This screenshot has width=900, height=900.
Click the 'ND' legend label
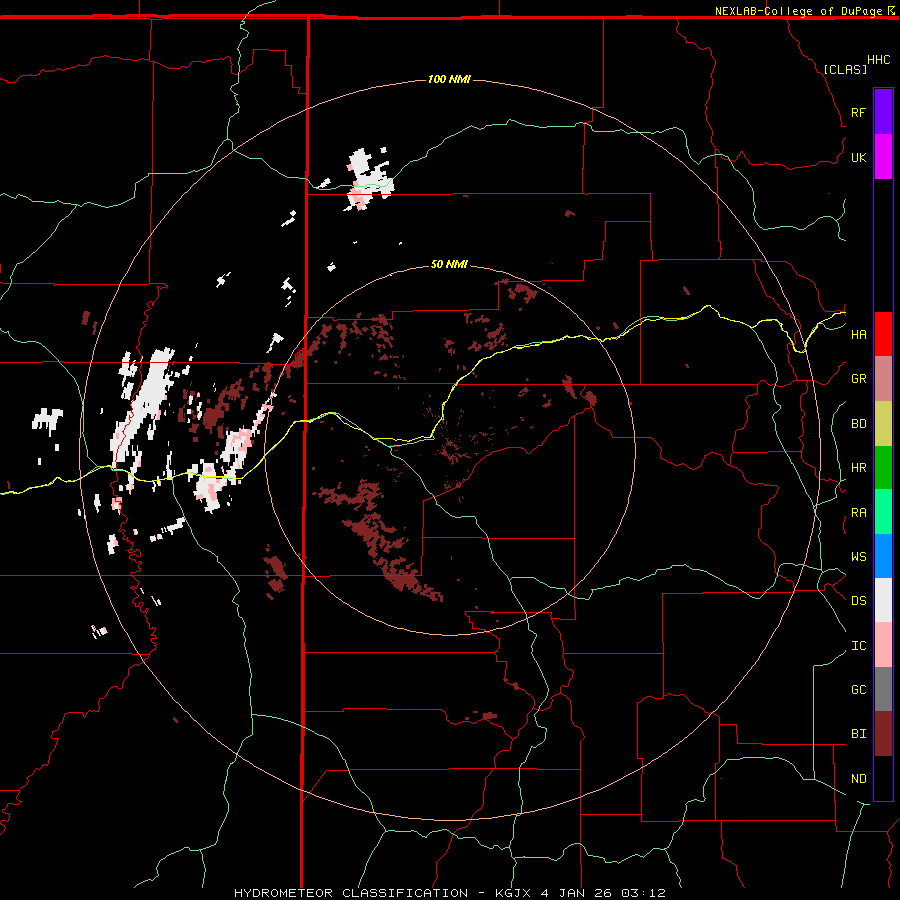coord(858,779)
